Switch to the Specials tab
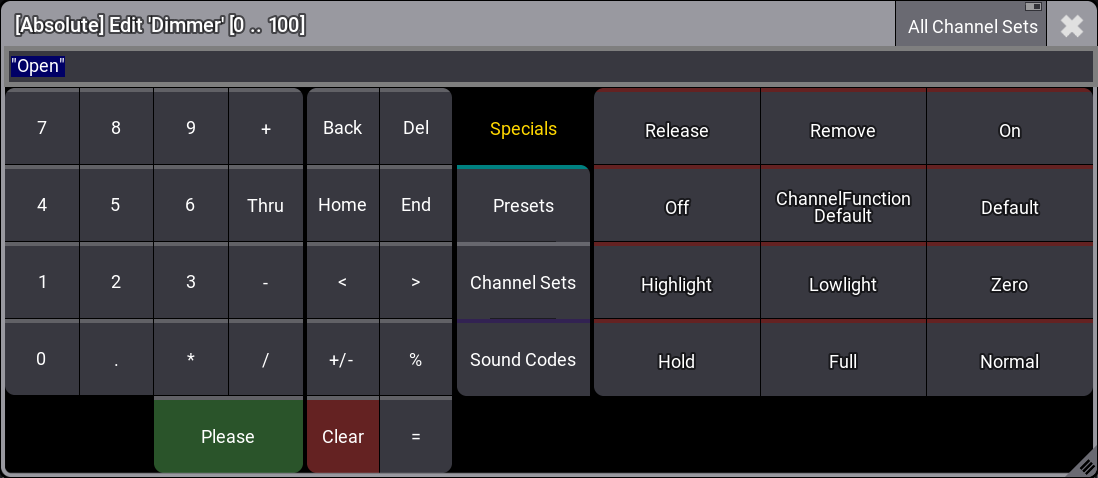Viewport: 1098px width, 478px height. (523, 129)
